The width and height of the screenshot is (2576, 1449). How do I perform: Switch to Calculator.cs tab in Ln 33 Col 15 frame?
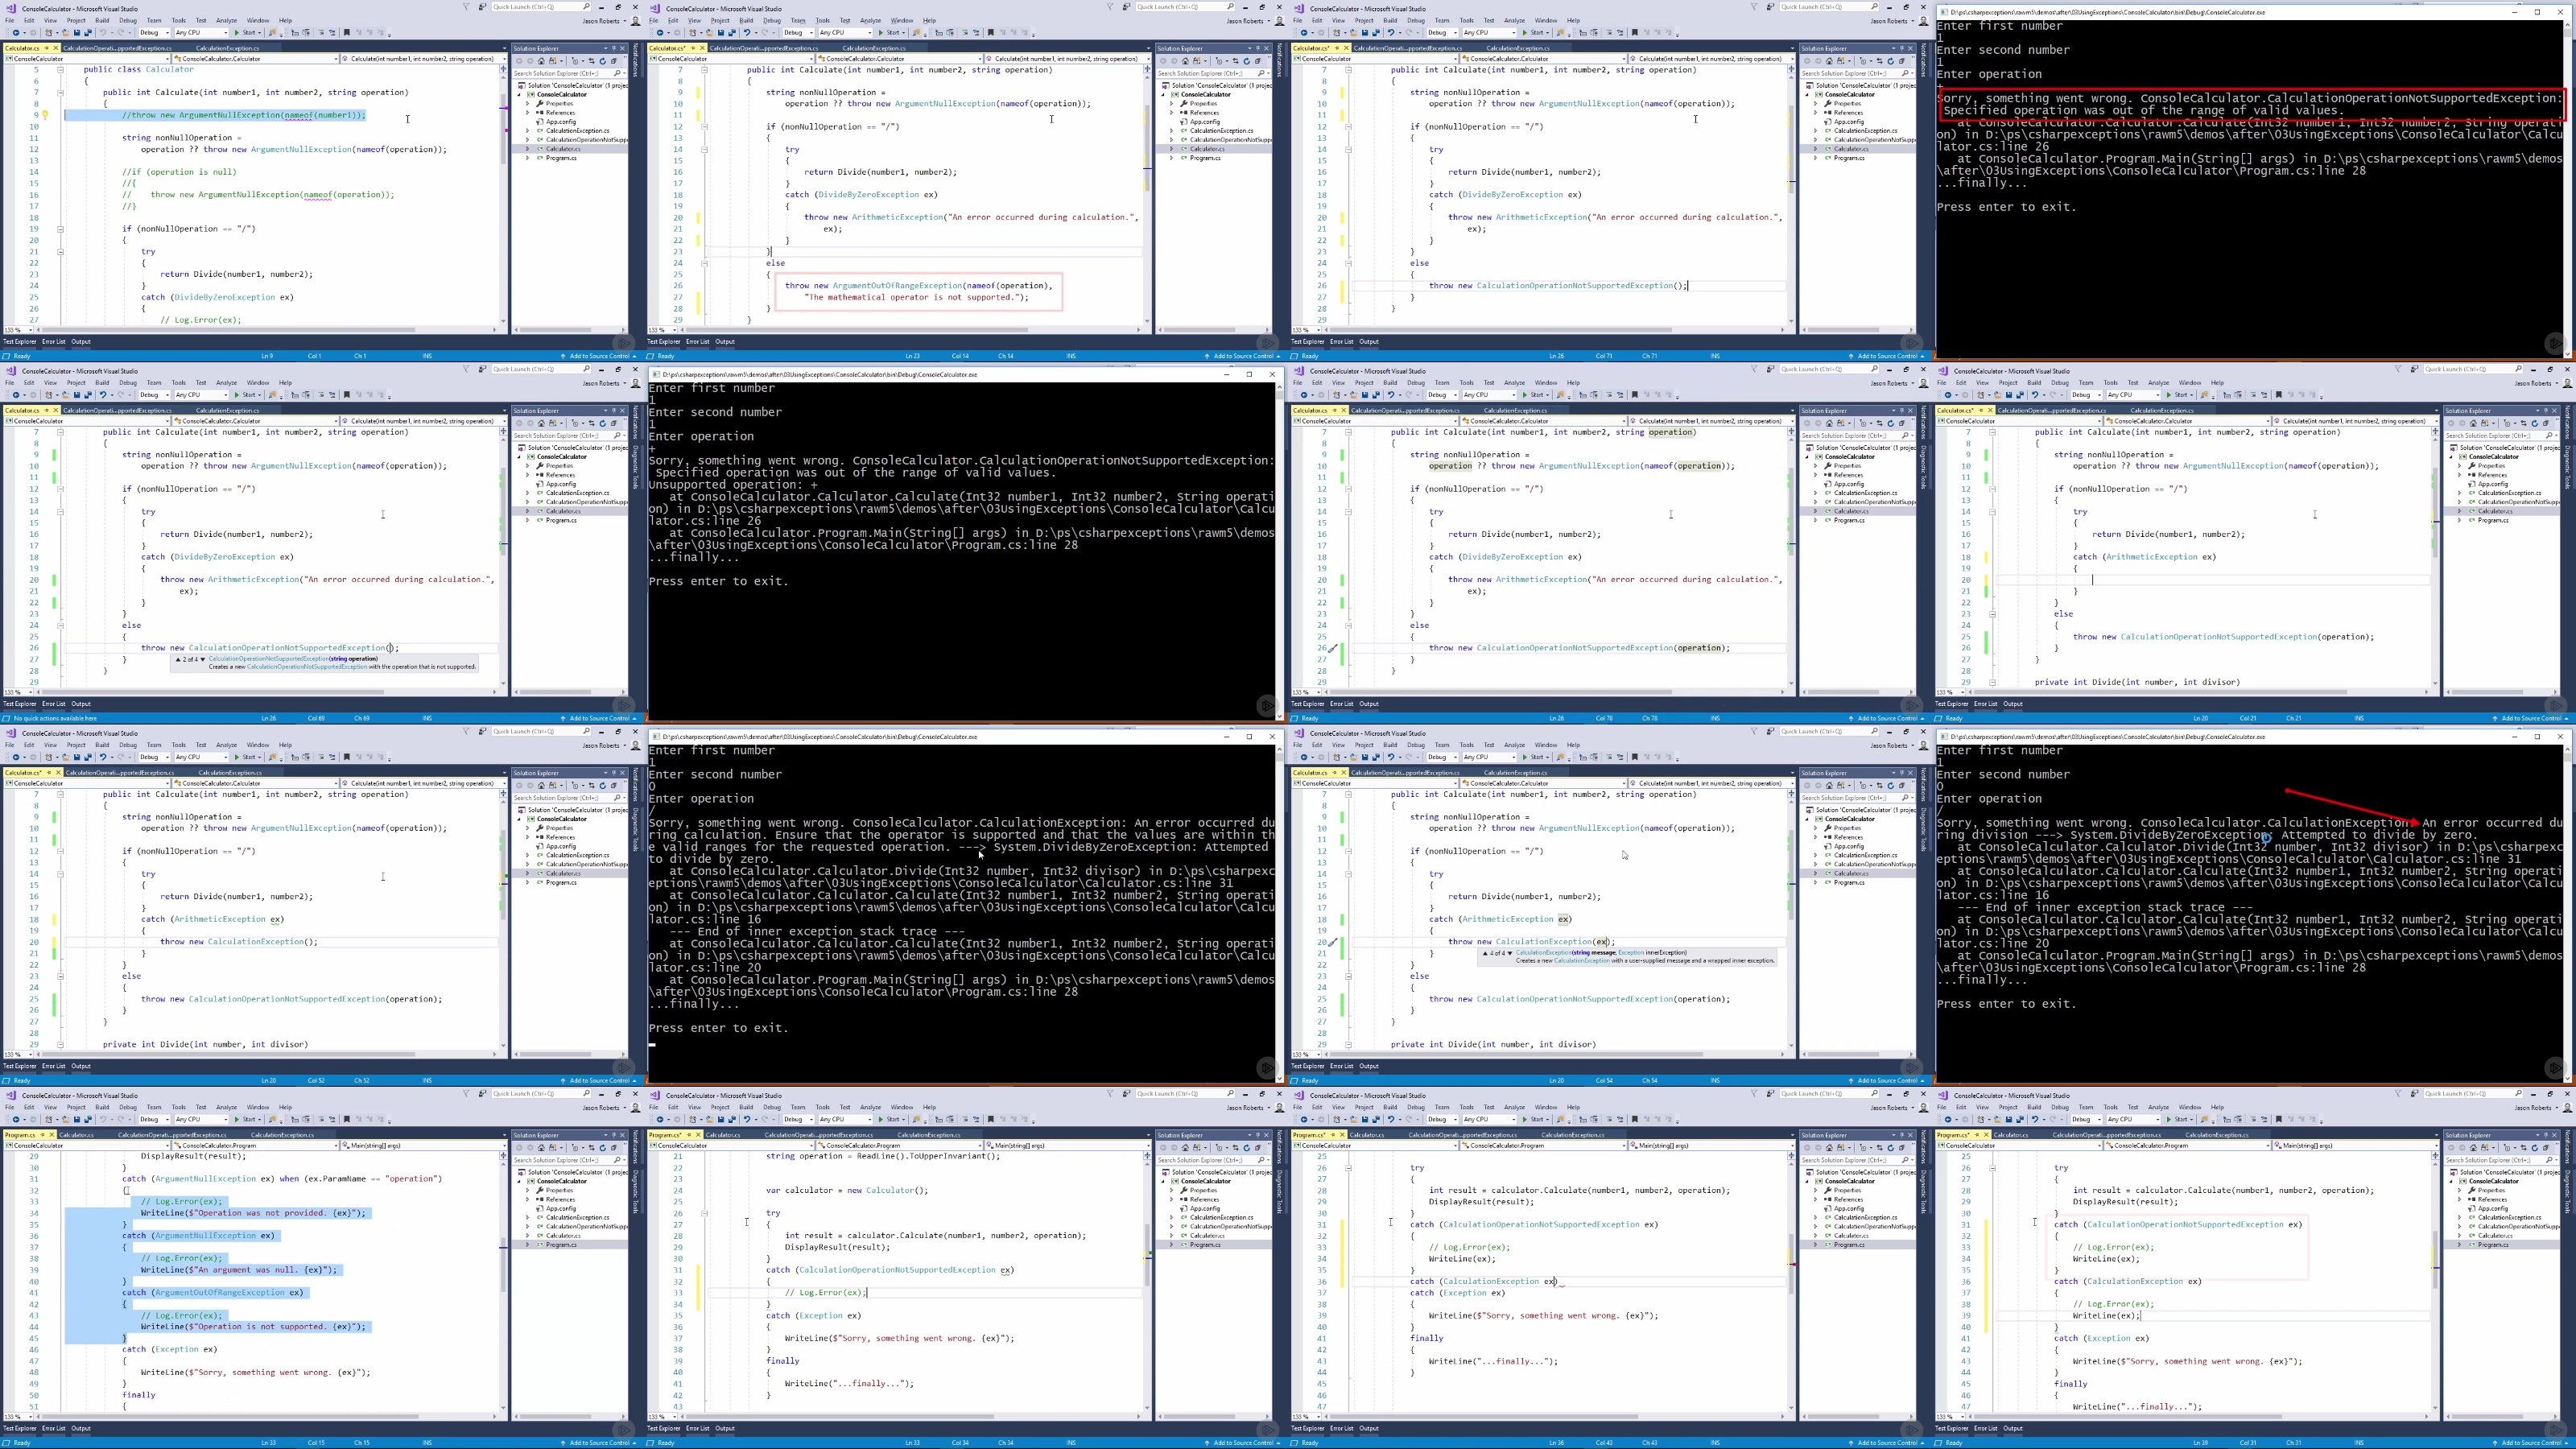coord(76,1135)
